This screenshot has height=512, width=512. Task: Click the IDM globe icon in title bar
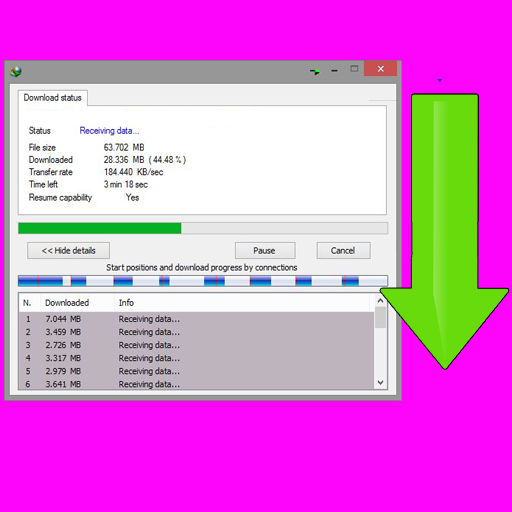click(x=16, y=71)
